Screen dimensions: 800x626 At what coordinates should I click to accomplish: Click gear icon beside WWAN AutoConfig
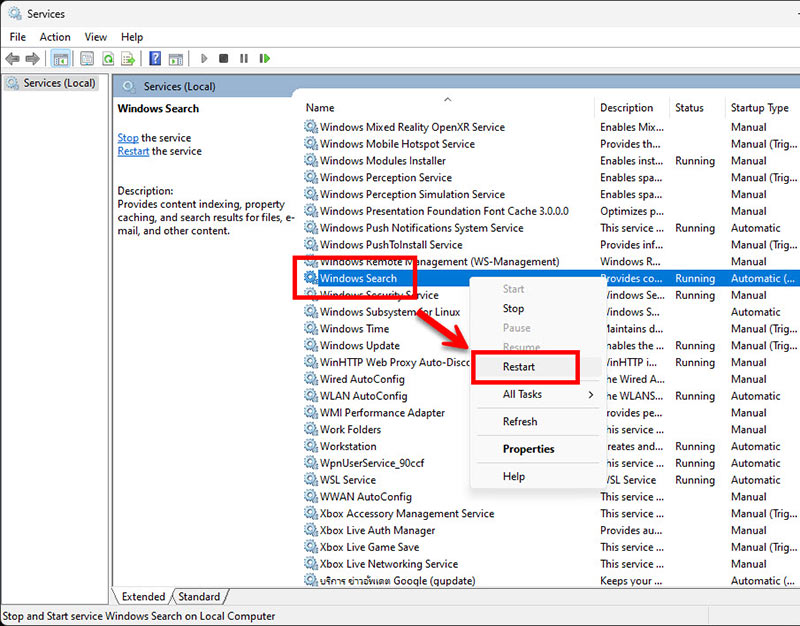[x=311, y=496]
